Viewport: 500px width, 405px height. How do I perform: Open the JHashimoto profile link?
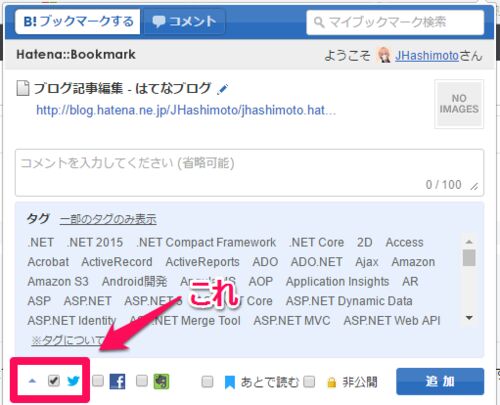click(427, 56)
